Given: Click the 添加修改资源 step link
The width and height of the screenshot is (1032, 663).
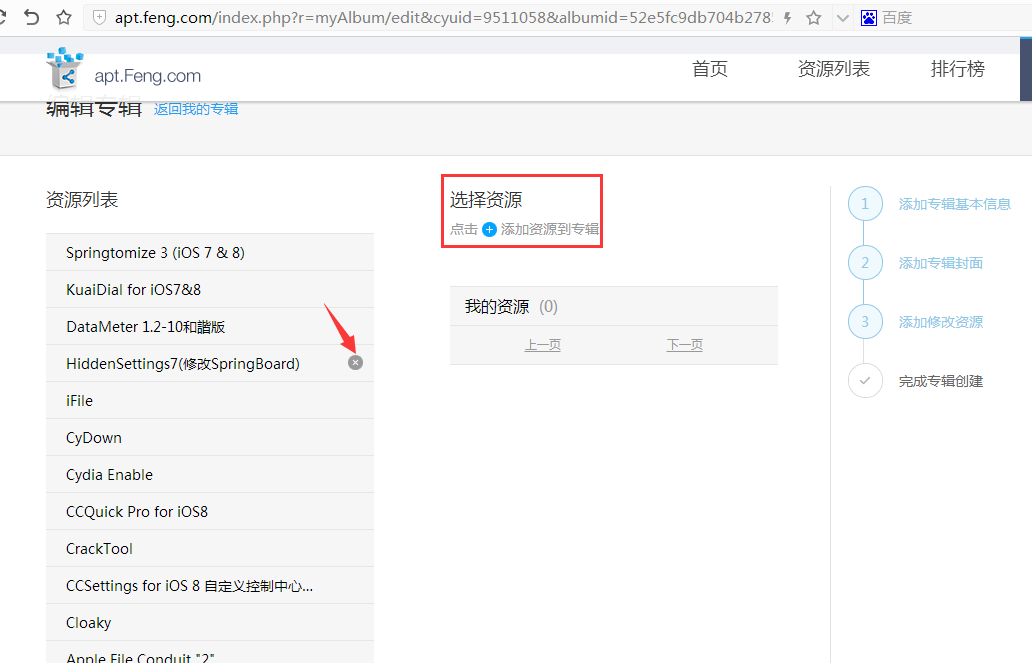Looking at the screenshot, I should pyautogui.click(x=941, y=322).
